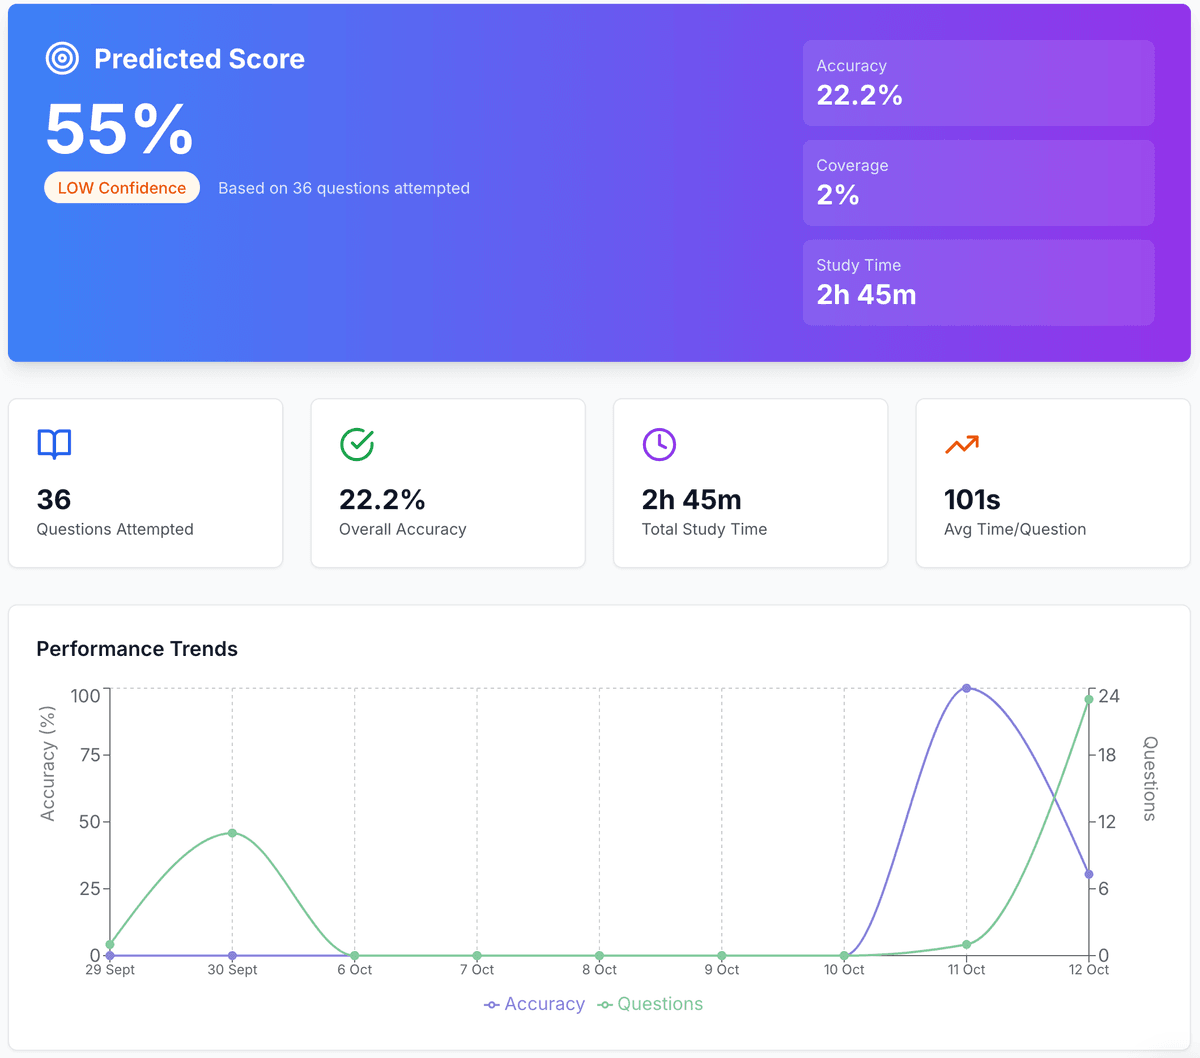
Task: Toggle the Accuracy series in chart legend
Action: tap(544, 1004)
